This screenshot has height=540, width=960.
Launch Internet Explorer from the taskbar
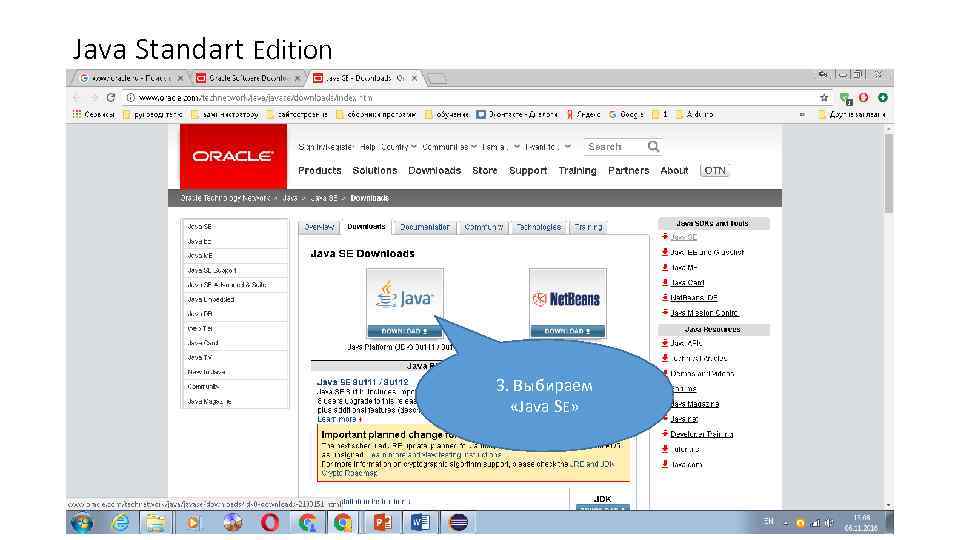[120, 522]
